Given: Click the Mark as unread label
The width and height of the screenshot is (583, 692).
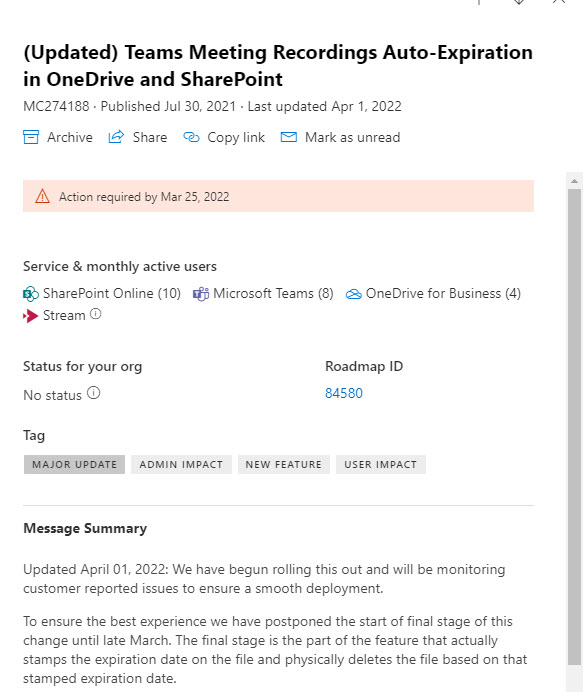Looking at the screenshot, I should click(353, 137).
